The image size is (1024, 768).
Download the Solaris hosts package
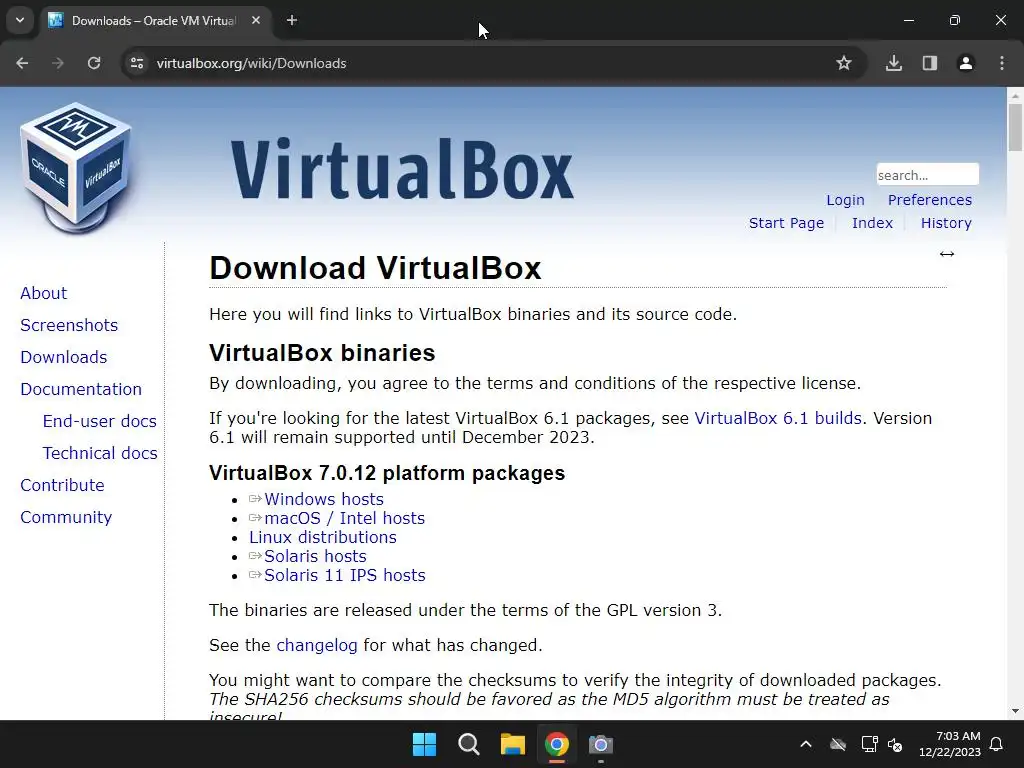click(315, 556)
